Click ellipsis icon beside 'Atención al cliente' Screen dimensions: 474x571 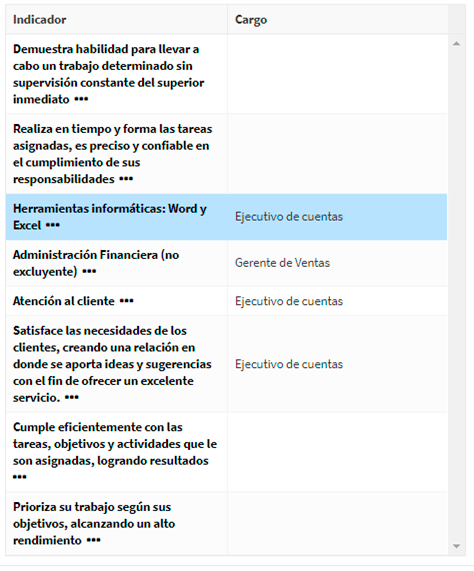(x=127, y=301)
